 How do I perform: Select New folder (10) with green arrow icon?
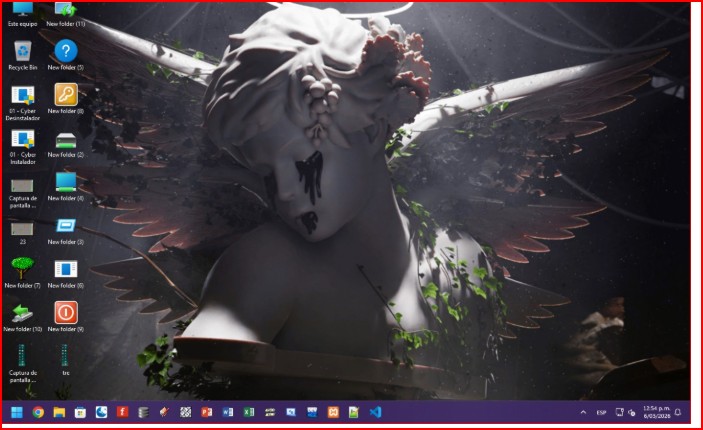pyautogui.click(x=22, y=312)
